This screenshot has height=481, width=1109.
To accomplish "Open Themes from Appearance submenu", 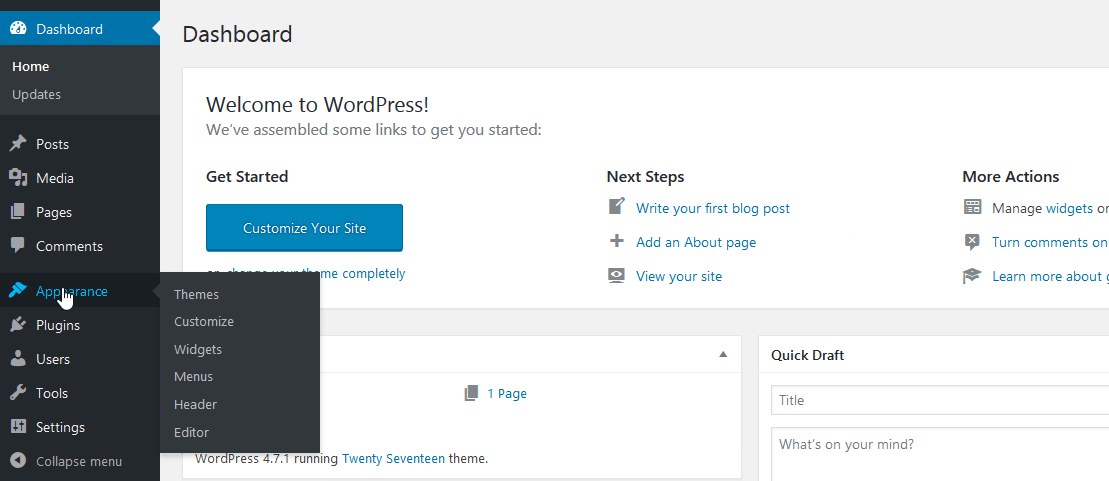I will pyautogui.click(x=196, y=295).
